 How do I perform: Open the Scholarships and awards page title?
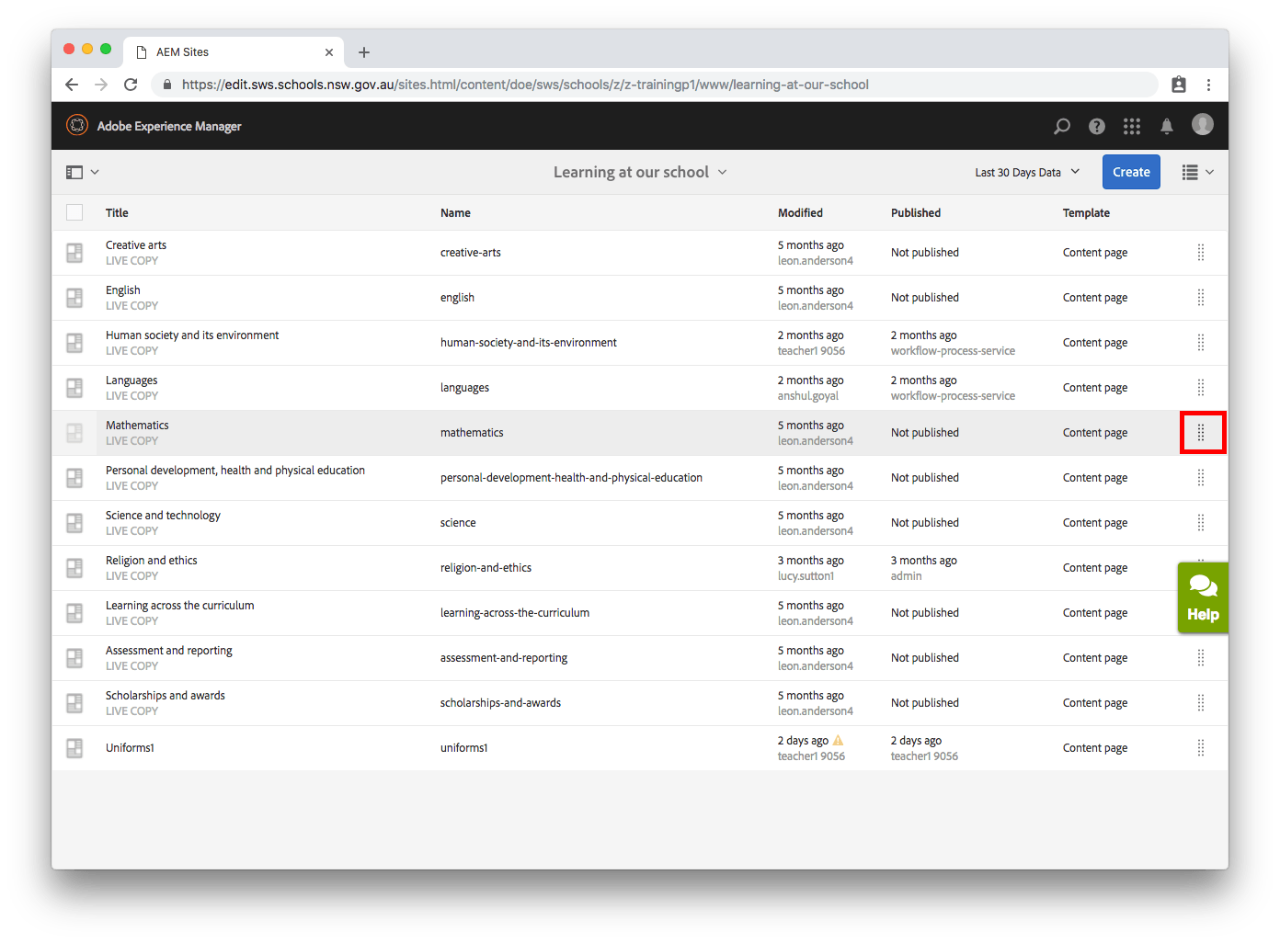(165, 695)
